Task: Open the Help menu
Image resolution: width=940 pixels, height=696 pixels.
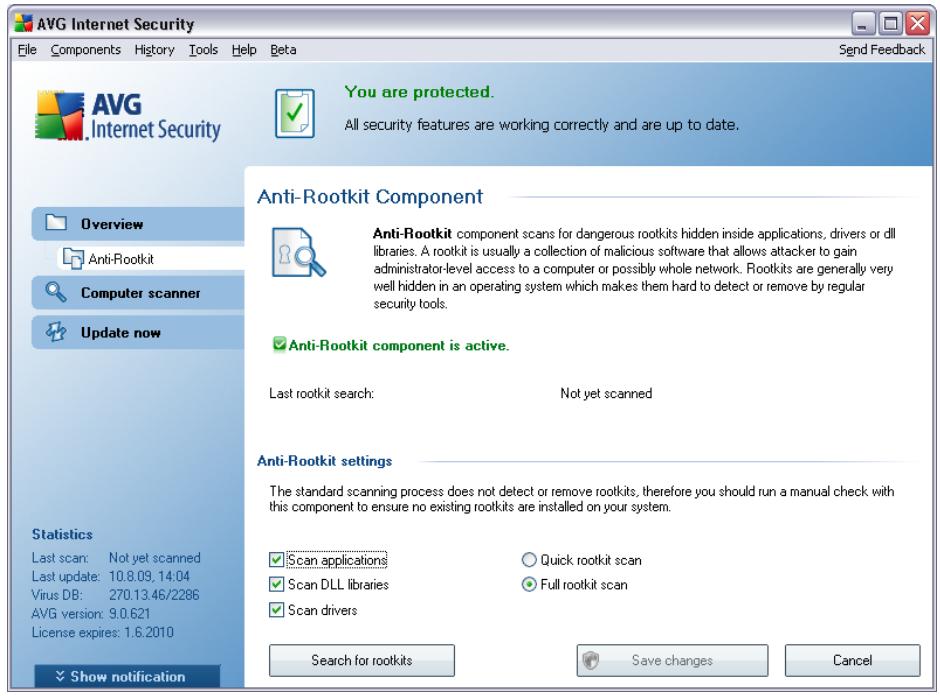Action: pos(244,50)
